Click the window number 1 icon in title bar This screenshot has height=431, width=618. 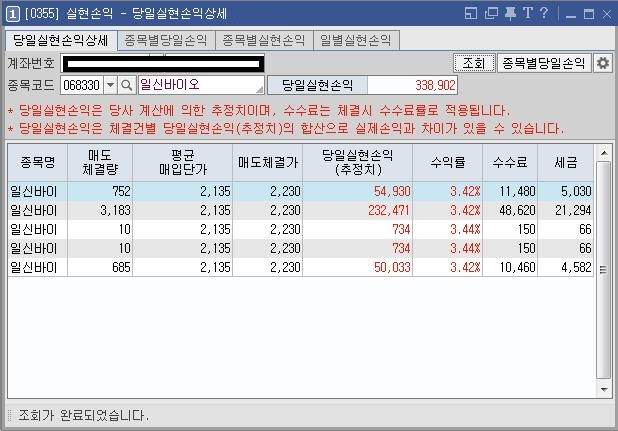13,14
